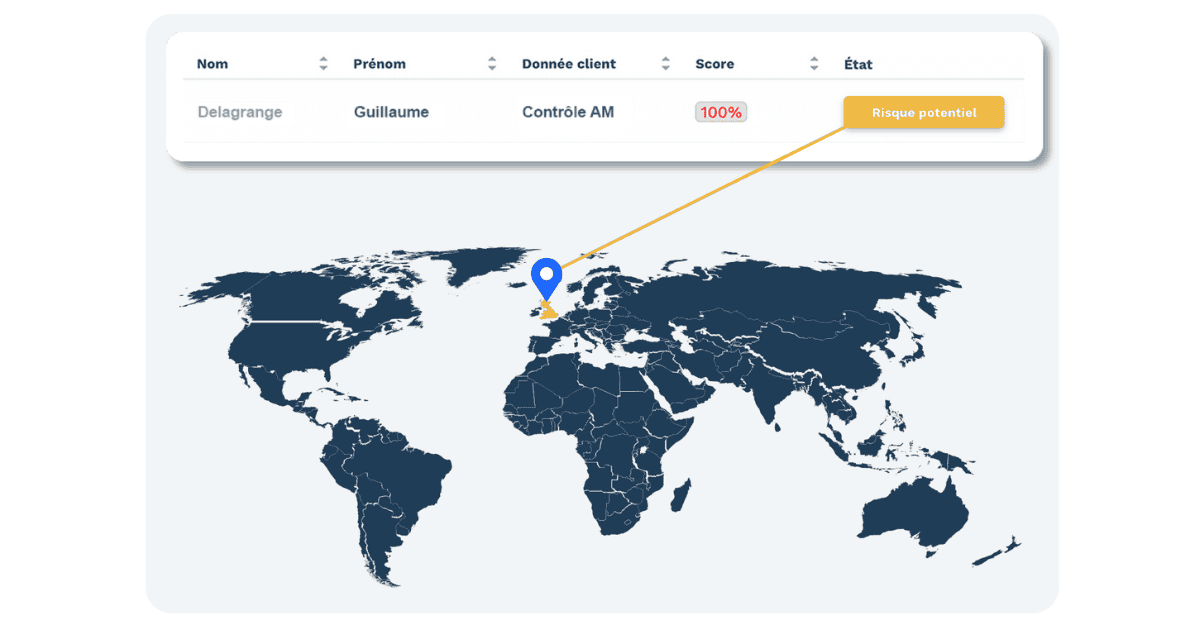Click the blue location pin on map
The height and width of the screenshot is (630, 1200).
click(546, 276)
